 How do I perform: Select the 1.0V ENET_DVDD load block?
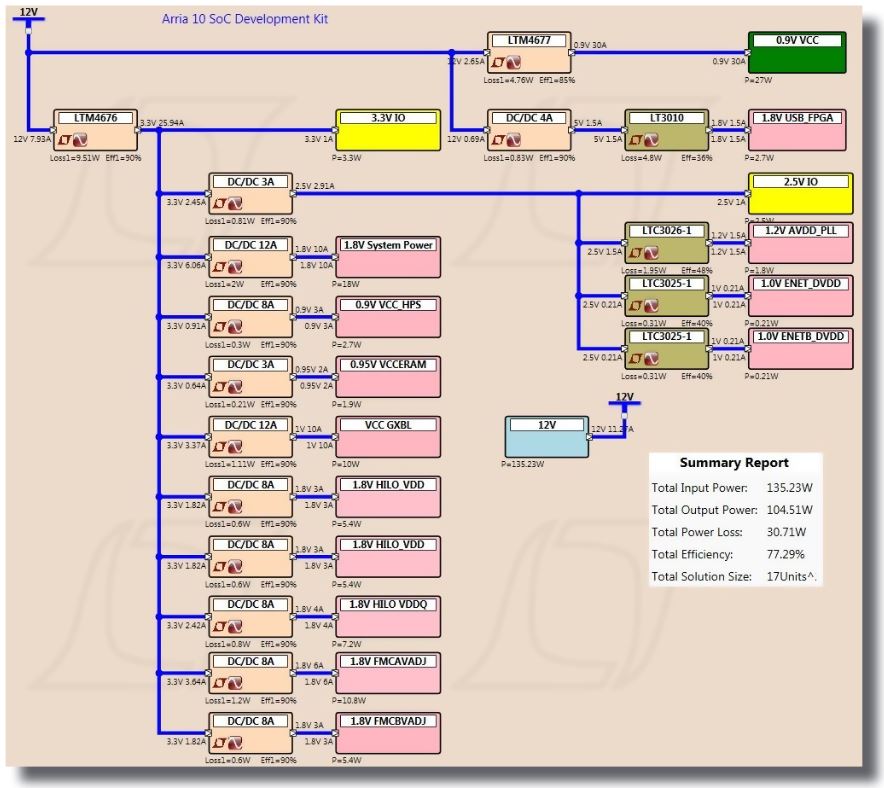pyautogui.click(x=796, y=297)
